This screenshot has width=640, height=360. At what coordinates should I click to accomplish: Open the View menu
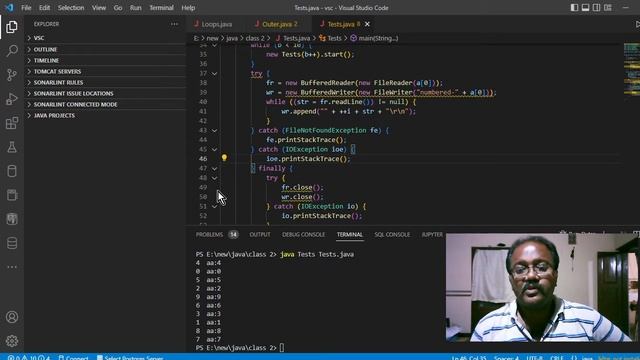[99, 7]
